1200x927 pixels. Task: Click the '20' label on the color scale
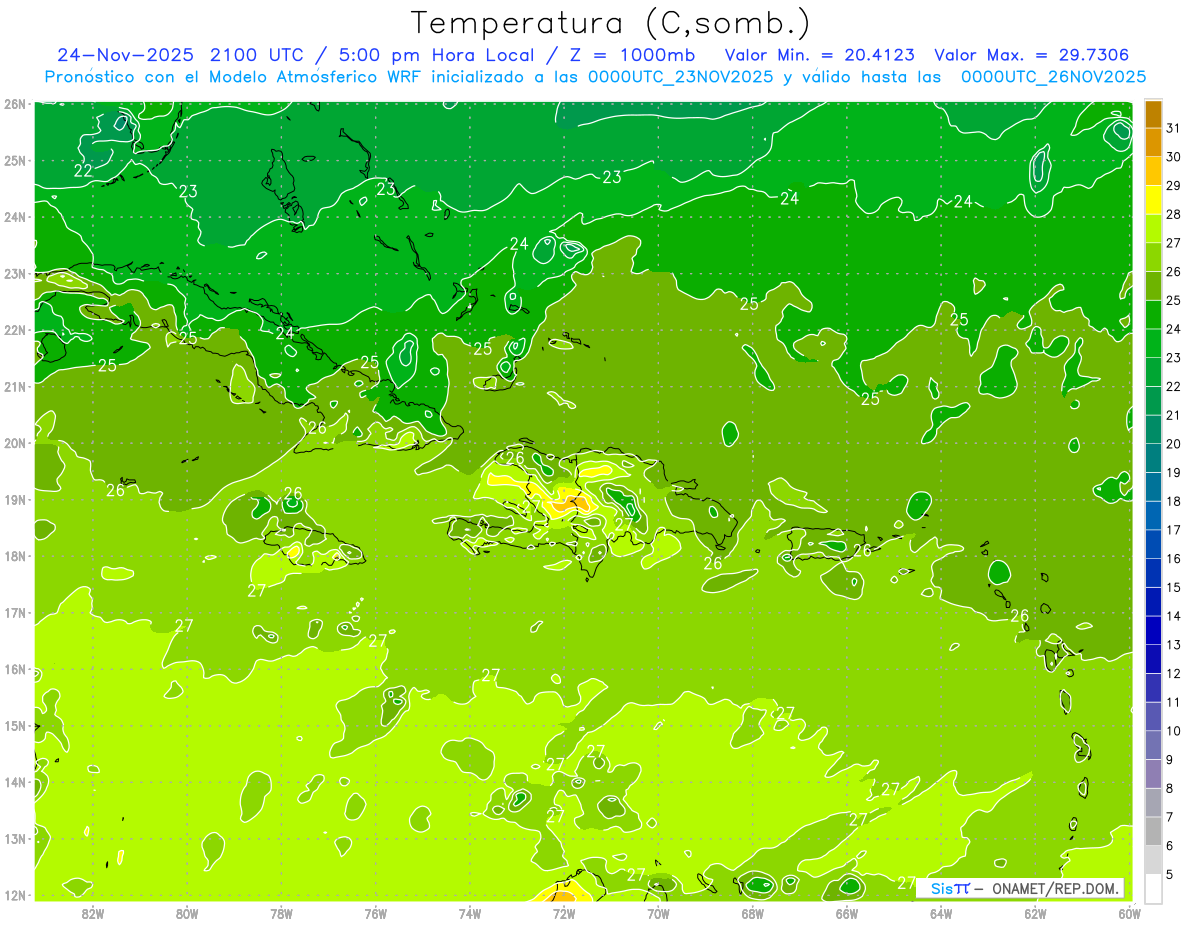tap(1174, 444)
